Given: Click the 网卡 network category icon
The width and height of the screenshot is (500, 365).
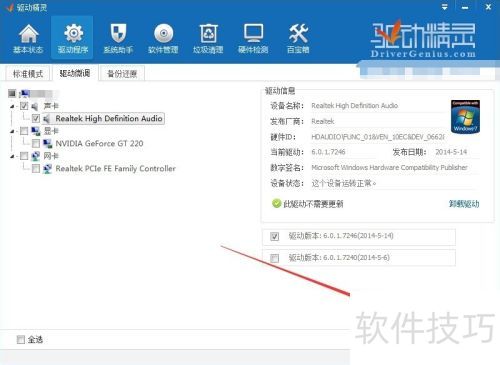Looking at the screenshot, I should point(35,156).
